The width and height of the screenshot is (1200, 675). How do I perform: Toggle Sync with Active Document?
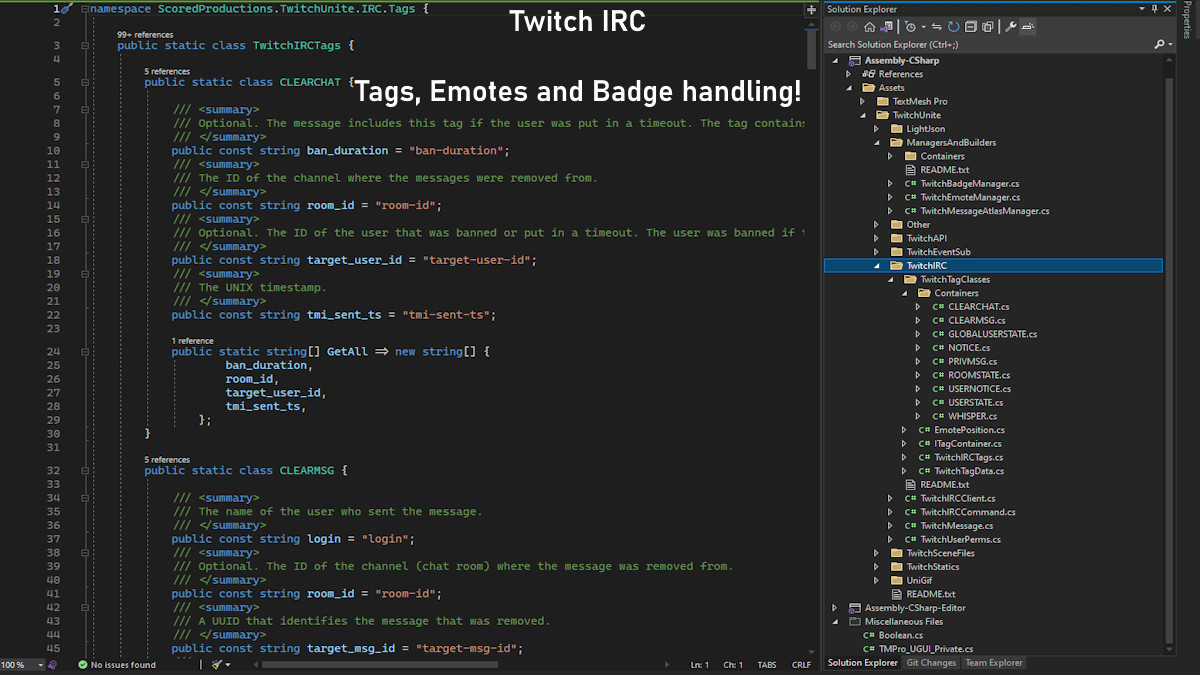coord(936,27)
